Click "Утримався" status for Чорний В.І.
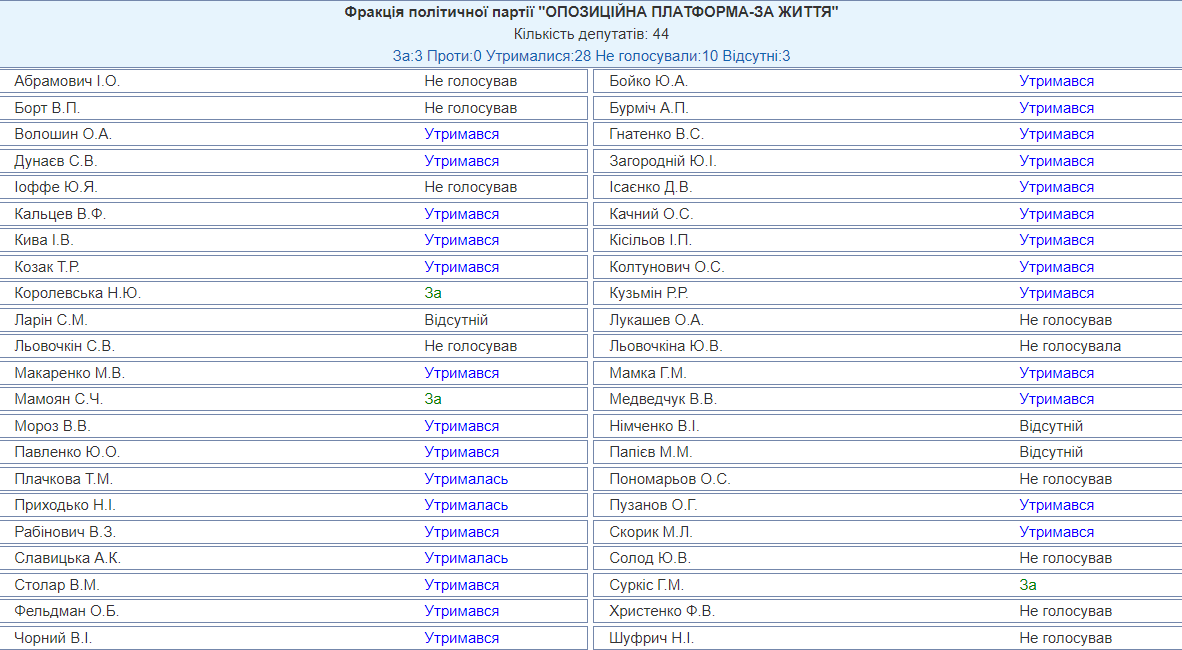 pos(461,638)
